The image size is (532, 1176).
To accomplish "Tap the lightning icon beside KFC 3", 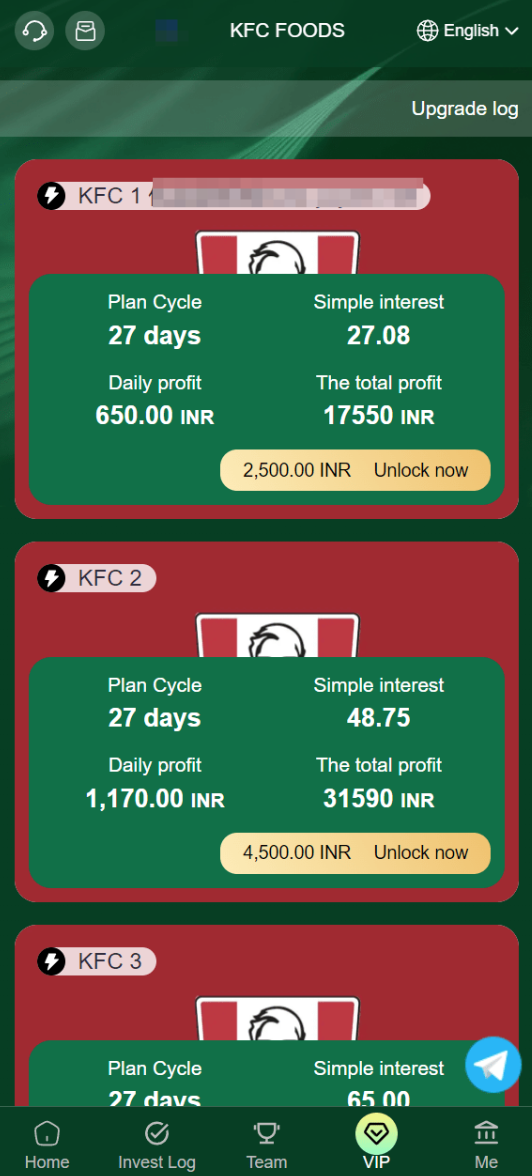I will click(x=51, y=962).
